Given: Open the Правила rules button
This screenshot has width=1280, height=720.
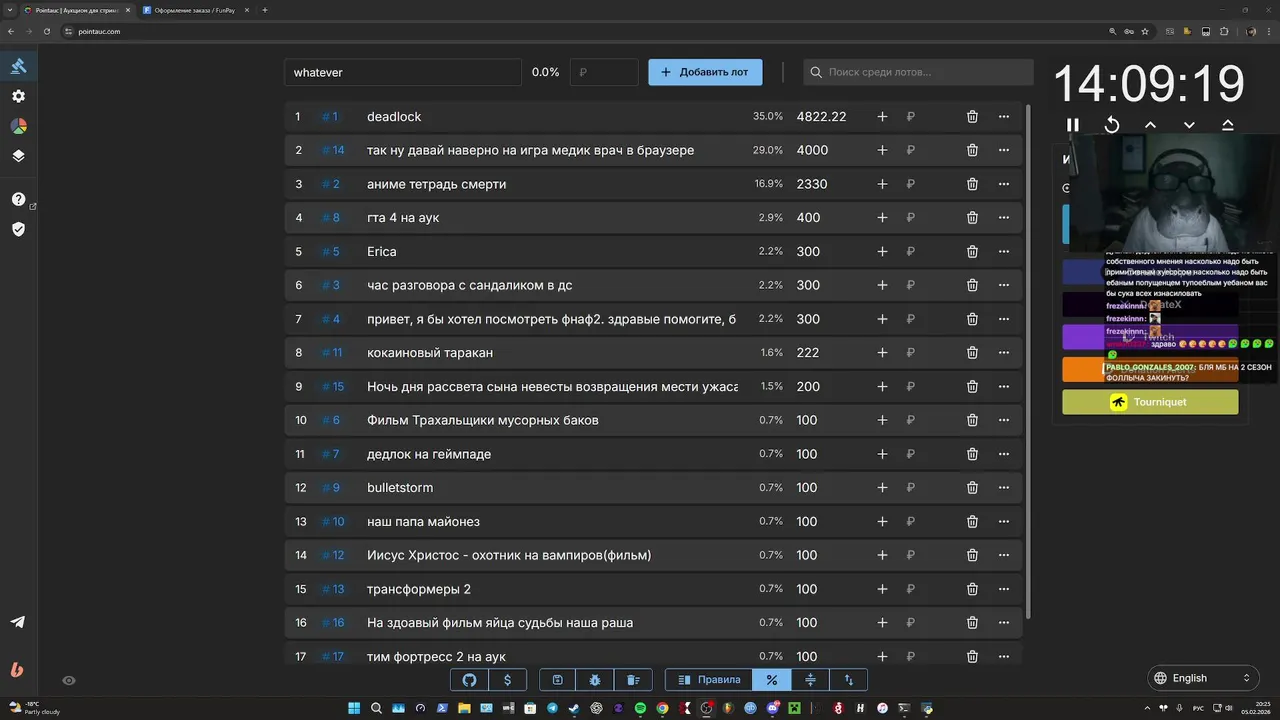Looking at the screenshot, I should point(709,680).
